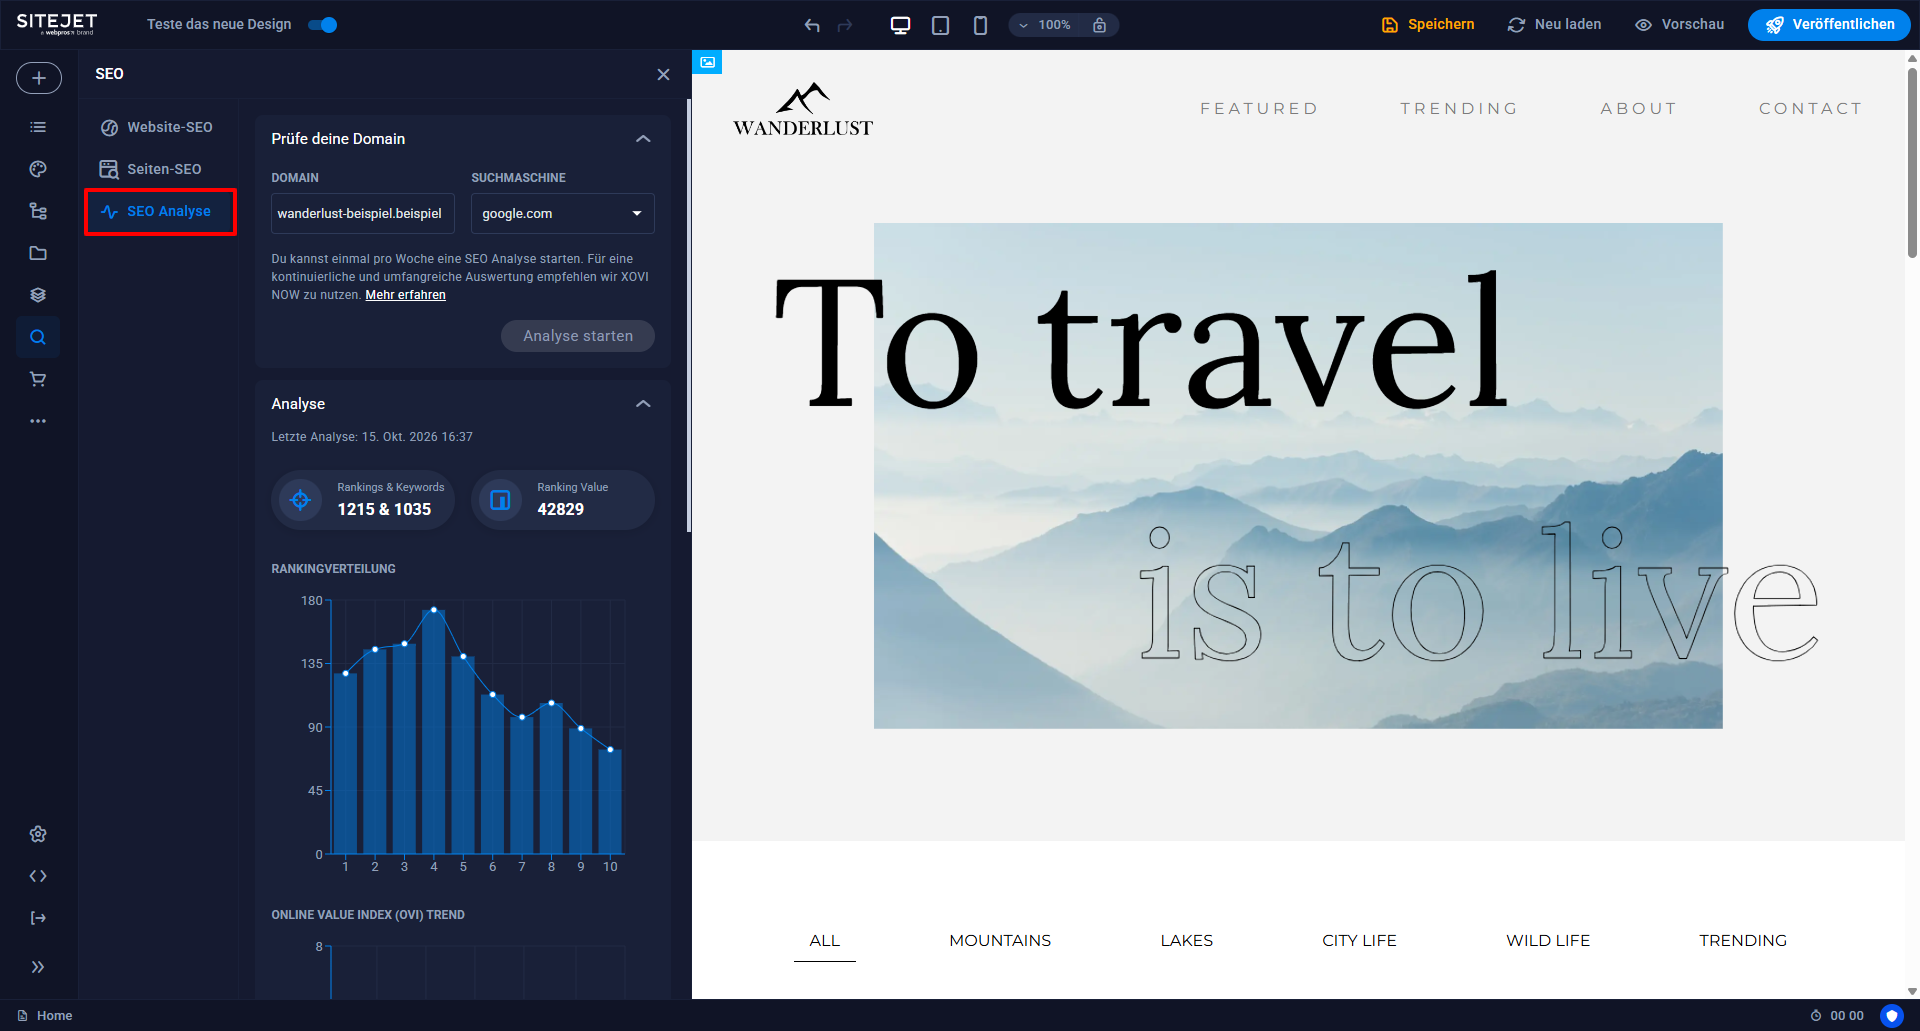Switch to tablet viewport icon
1920x1031 pixels.
pyautogui.click(x=940, y=25)
